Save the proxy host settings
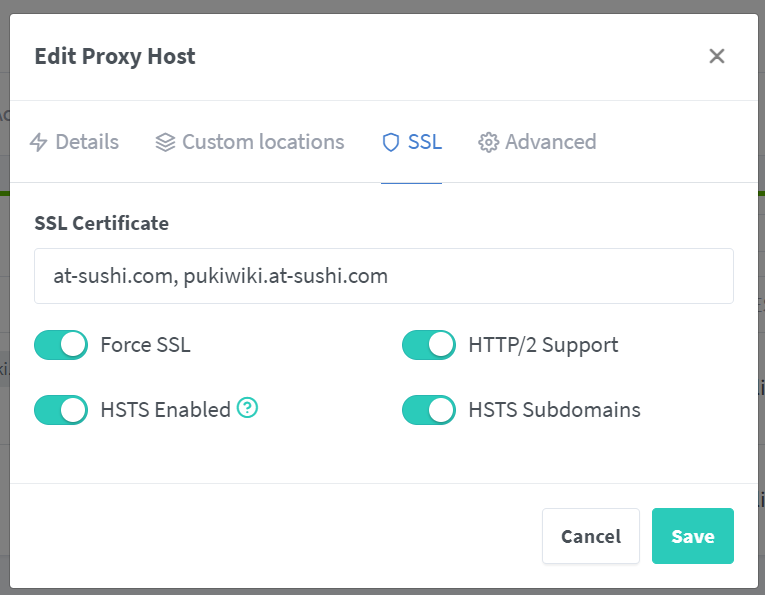Viewport: 765px width, 595px height. (x=693, y=536)
